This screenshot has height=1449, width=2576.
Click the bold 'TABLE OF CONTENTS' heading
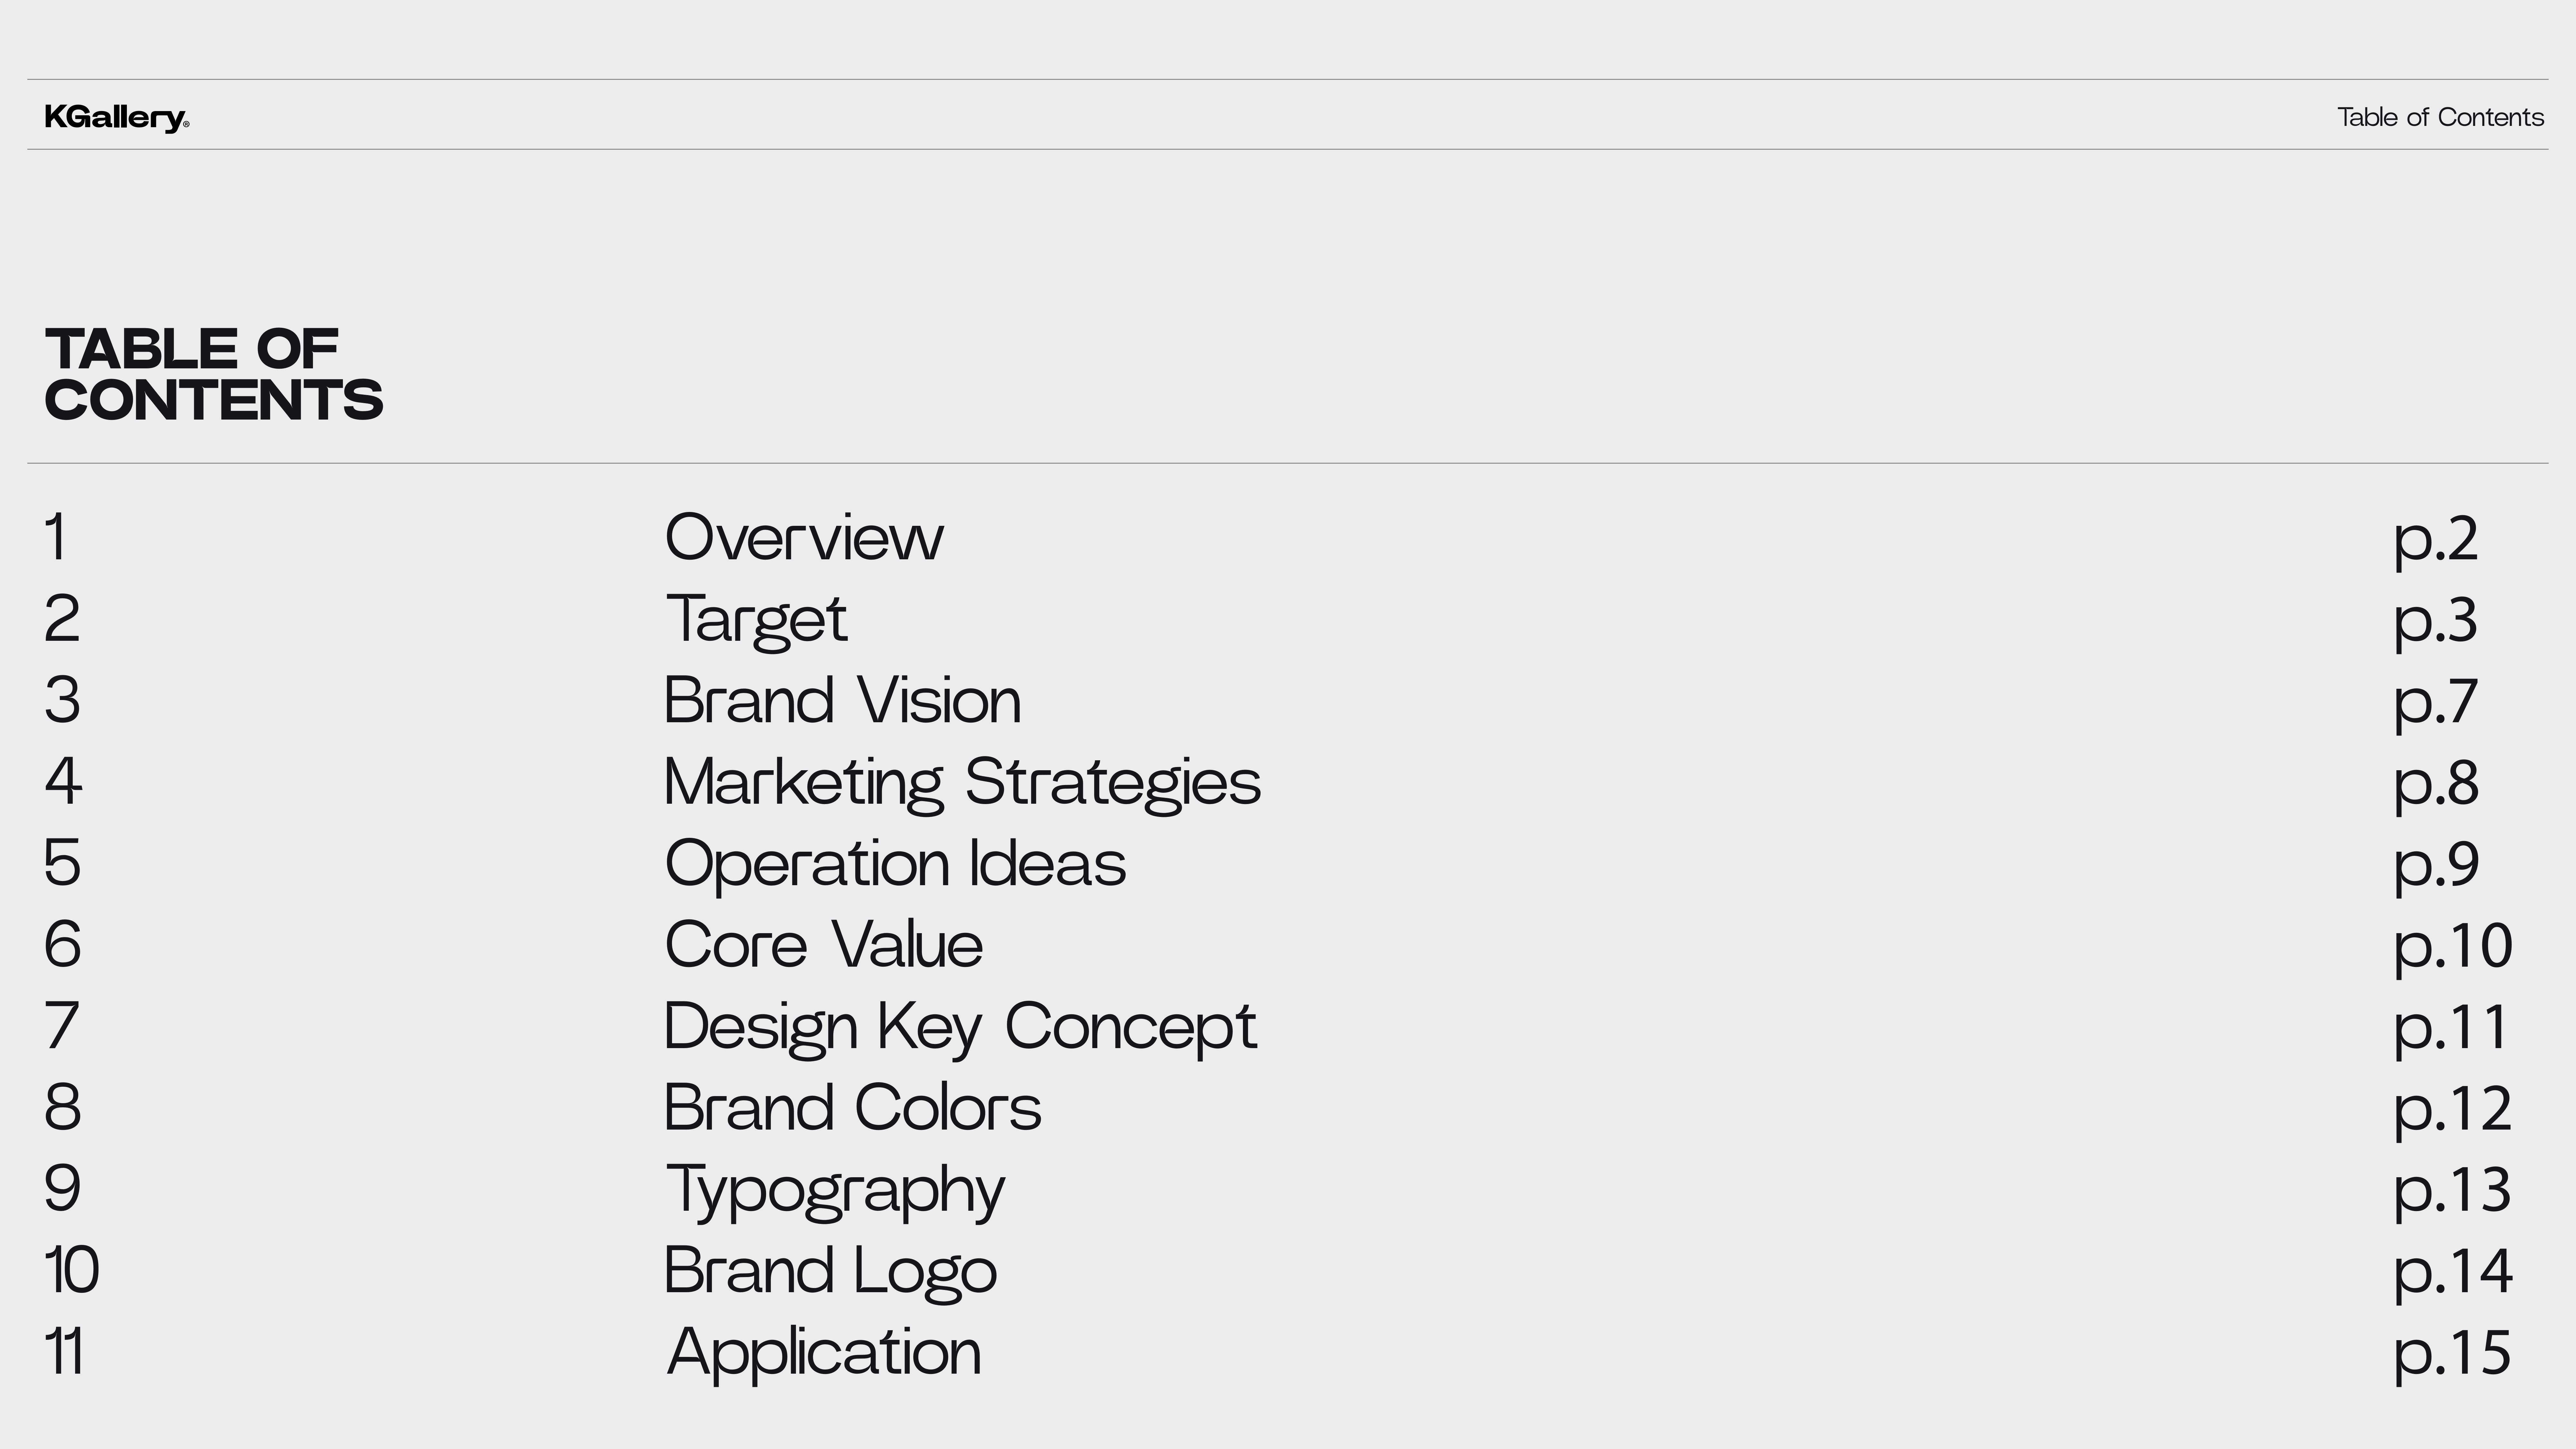[213, 374]
